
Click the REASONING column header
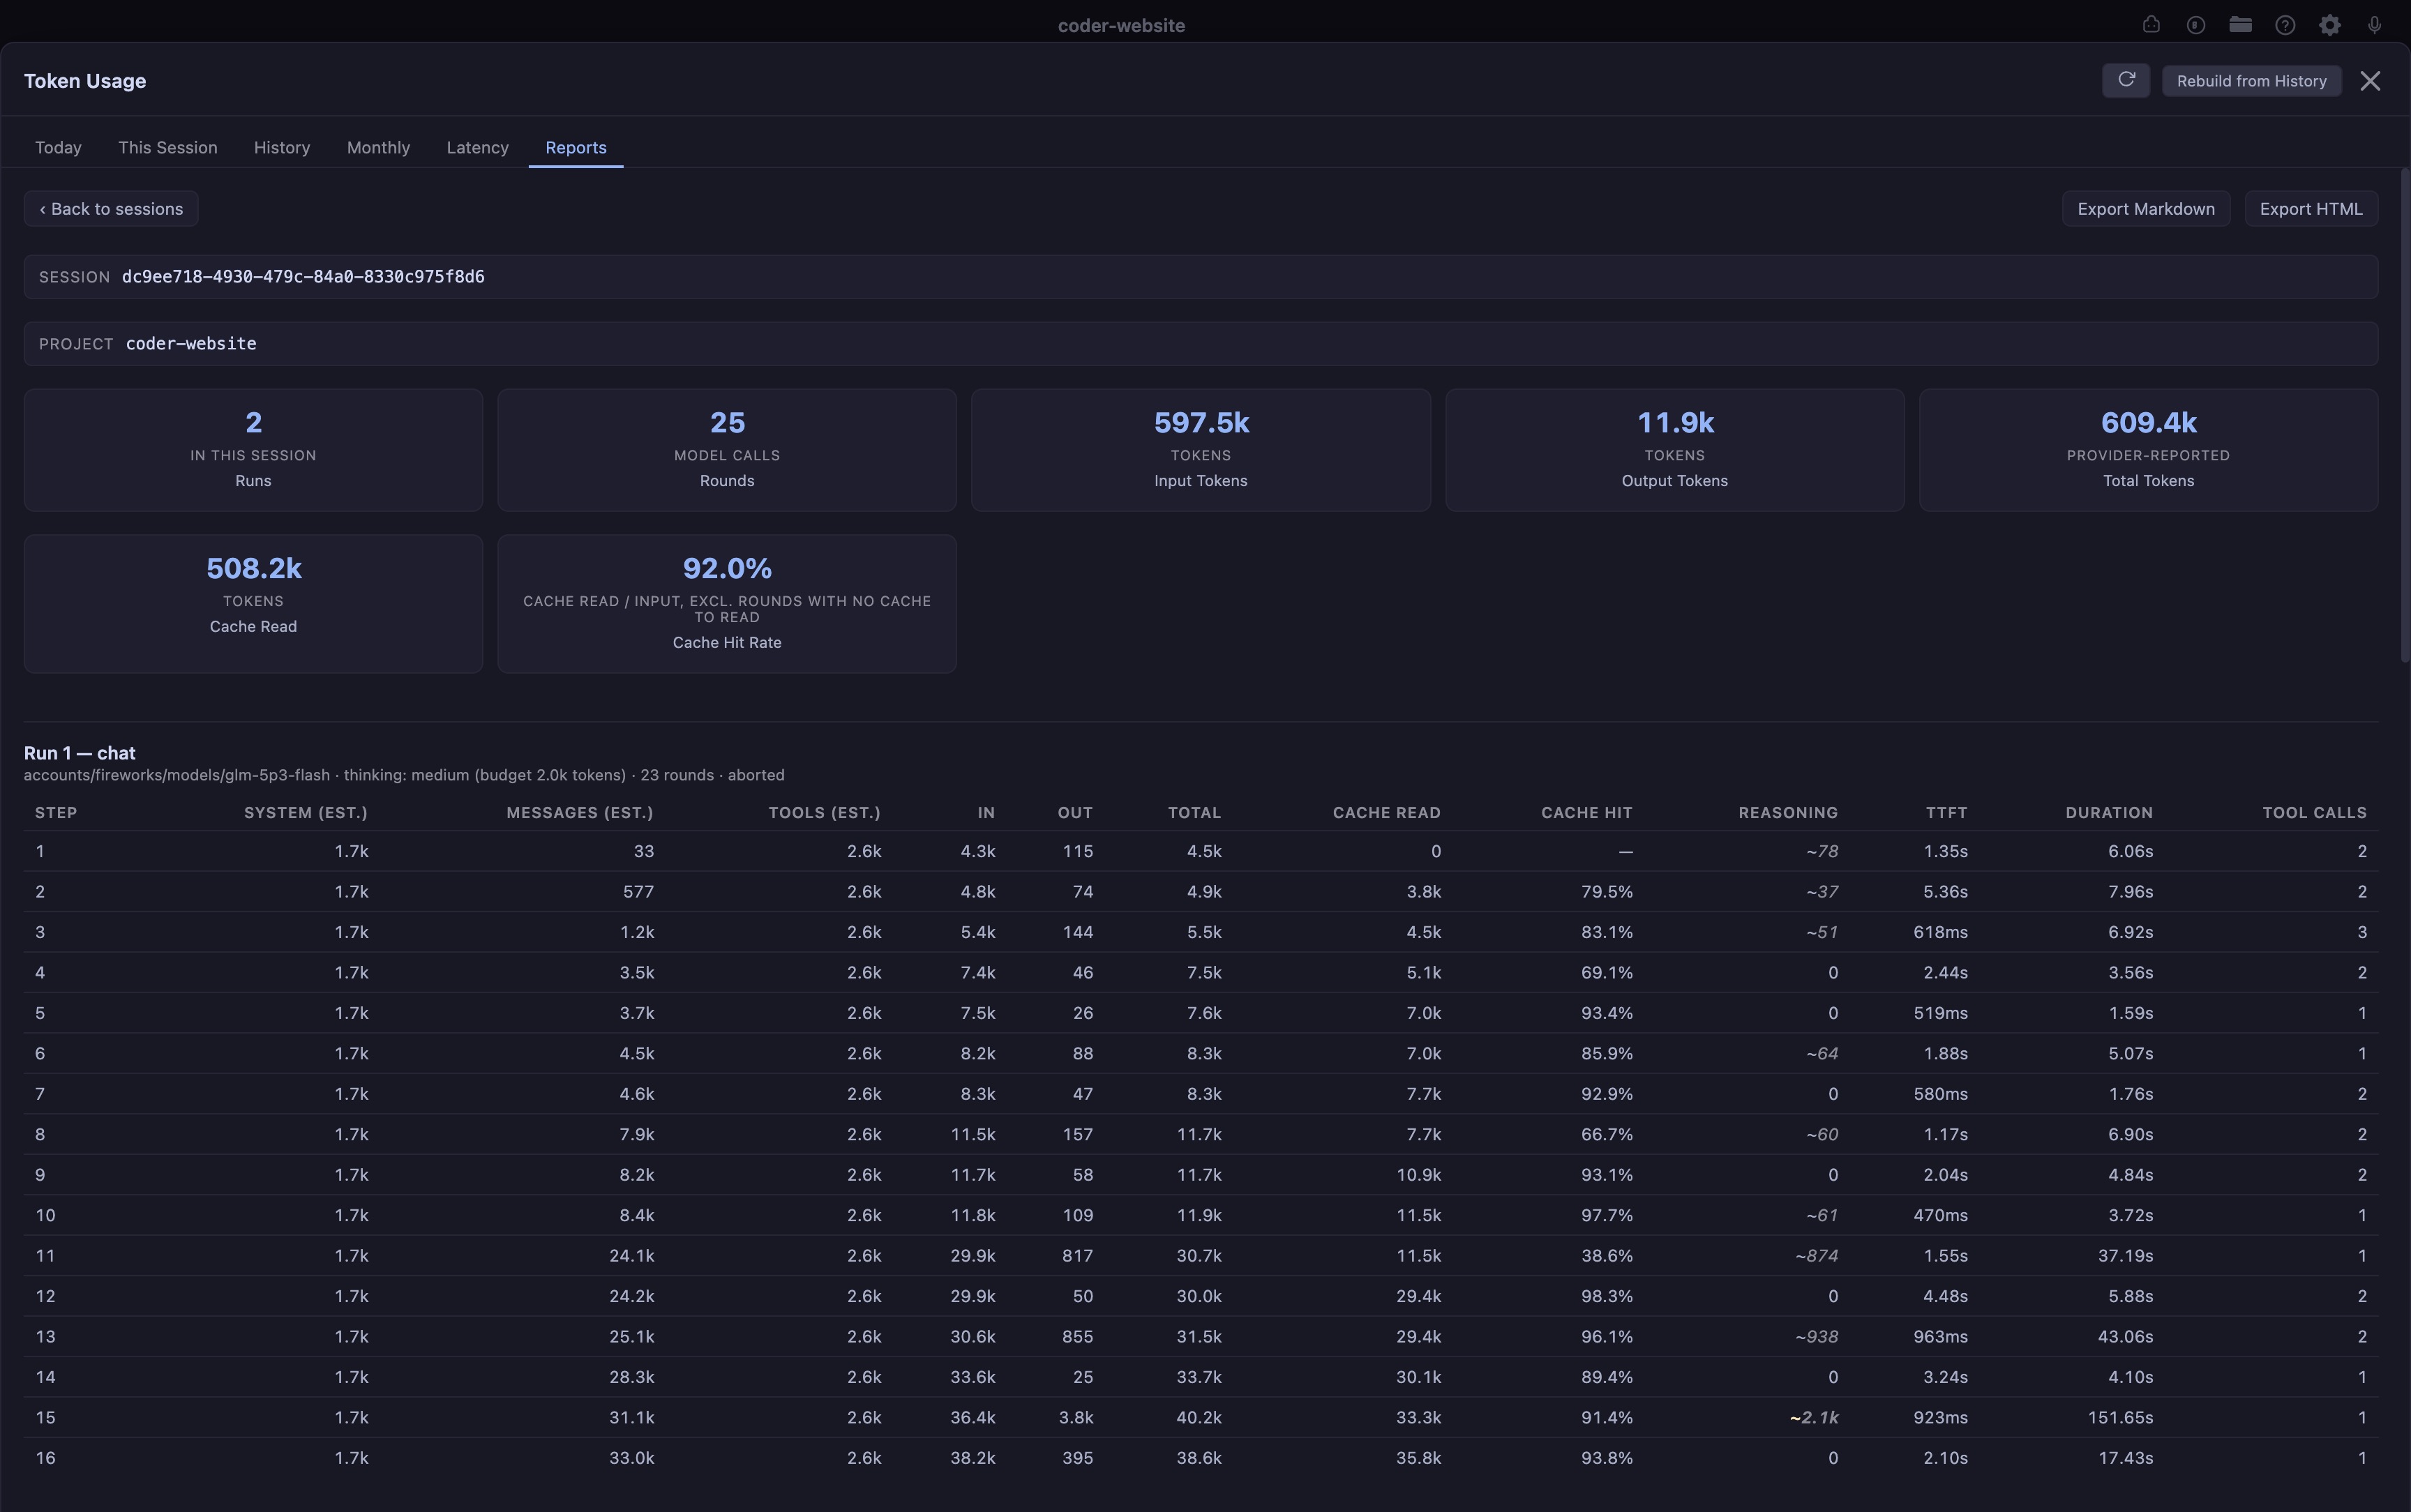pos(1788,813)
